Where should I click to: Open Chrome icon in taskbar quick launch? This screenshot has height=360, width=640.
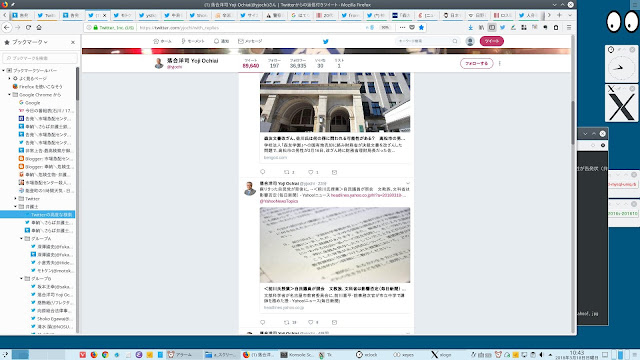(x=105, y=355)
